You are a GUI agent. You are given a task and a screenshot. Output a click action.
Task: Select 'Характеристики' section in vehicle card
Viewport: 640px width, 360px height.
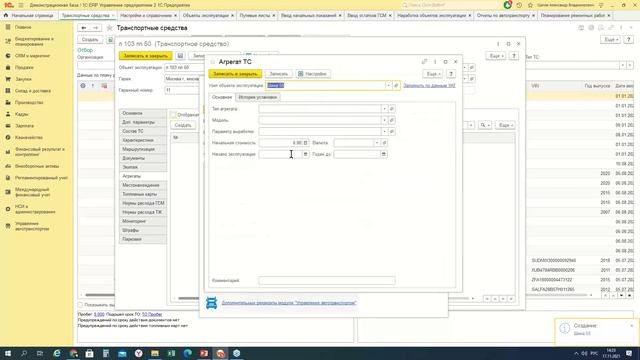point(143,140)
